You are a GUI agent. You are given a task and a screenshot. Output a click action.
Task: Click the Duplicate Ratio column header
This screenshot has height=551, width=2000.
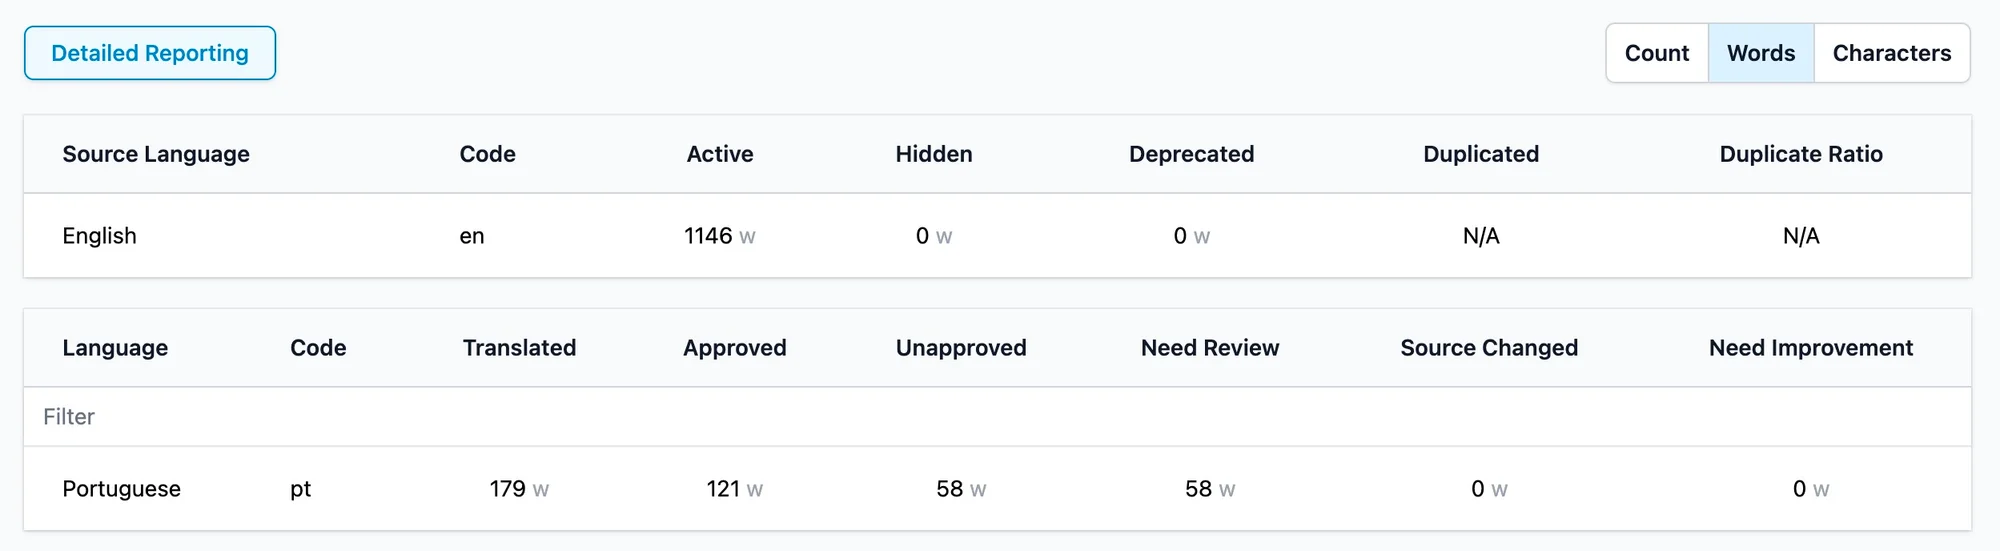(1801, 154)
